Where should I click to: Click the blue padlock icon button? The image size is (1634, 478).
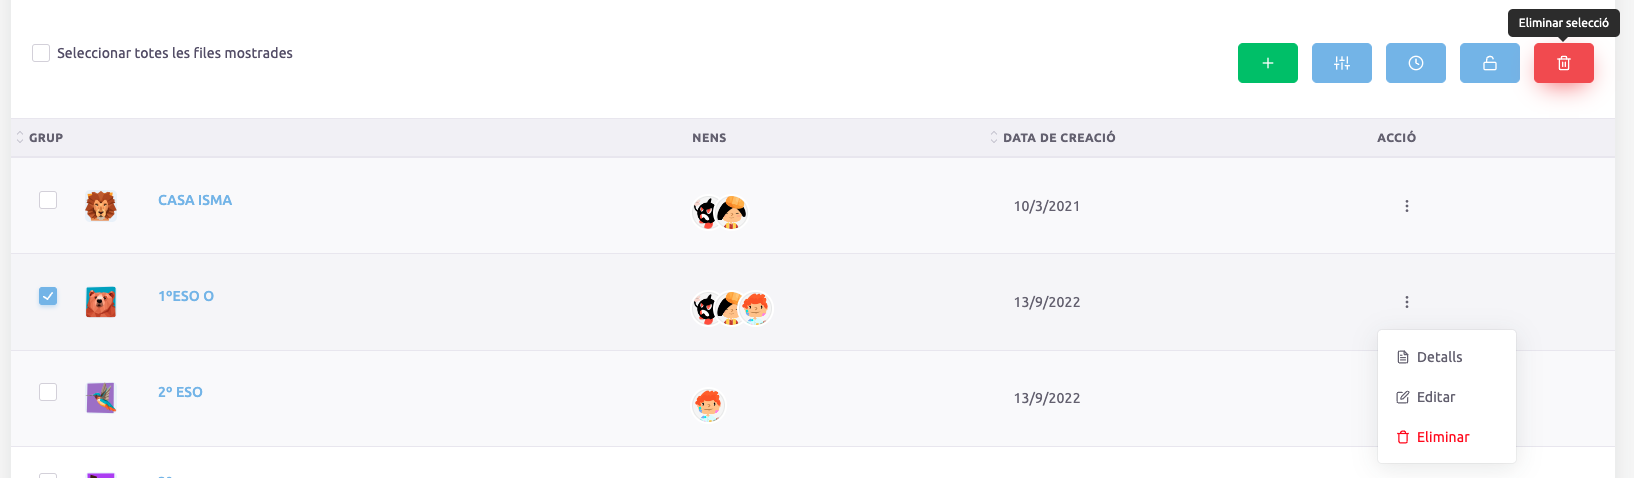click(1489, 63)
